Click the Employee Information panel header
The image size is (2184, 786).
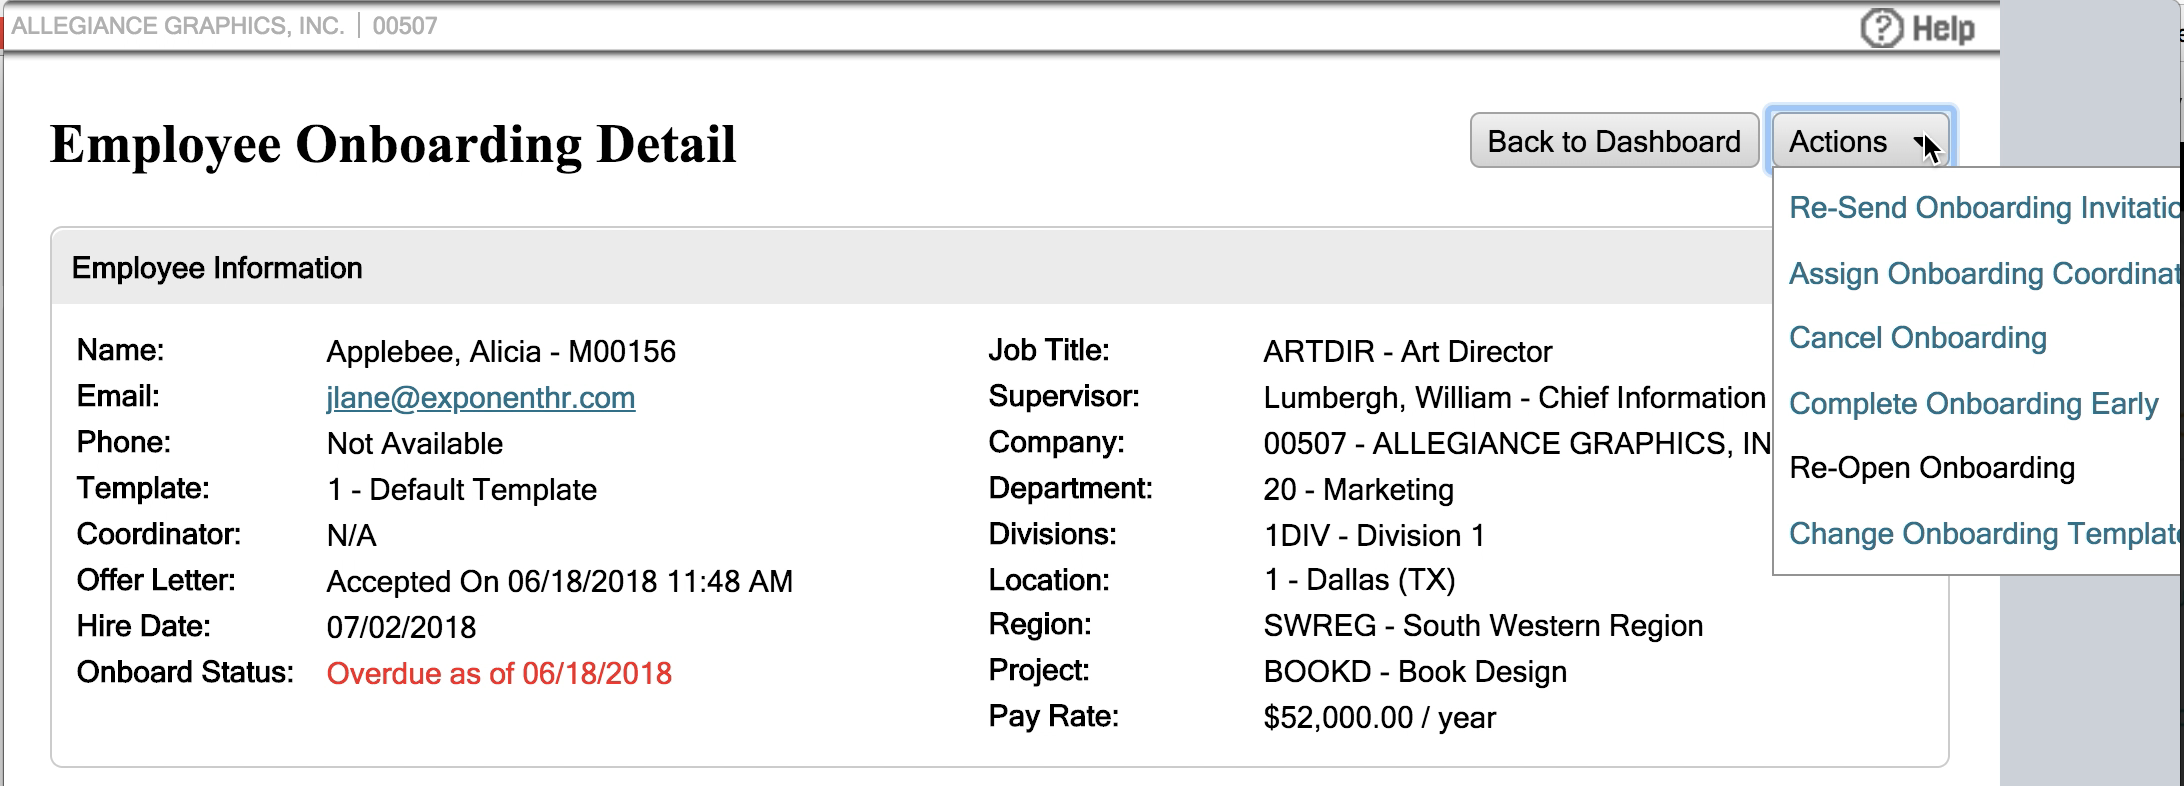coord(217,268)
